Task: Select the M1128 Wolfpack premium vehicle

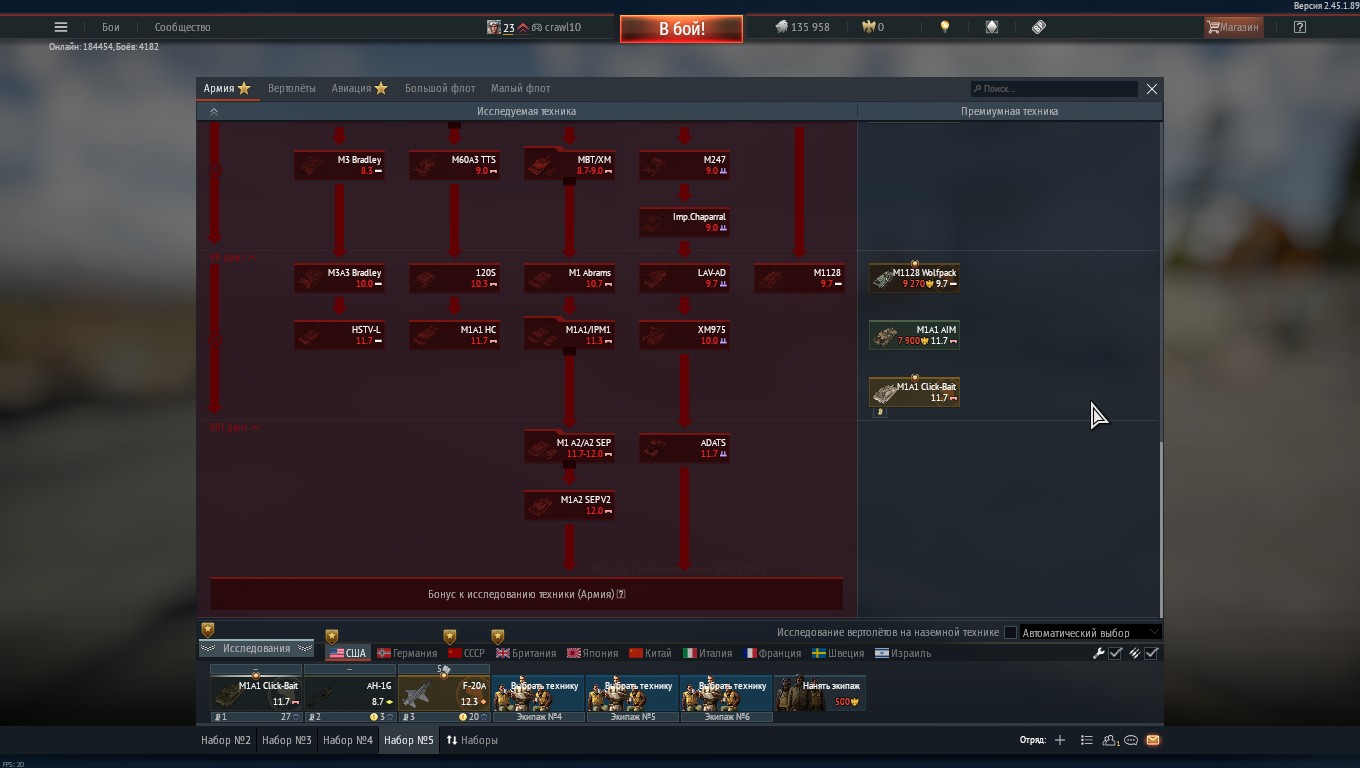Action: [x=914, y=278]
